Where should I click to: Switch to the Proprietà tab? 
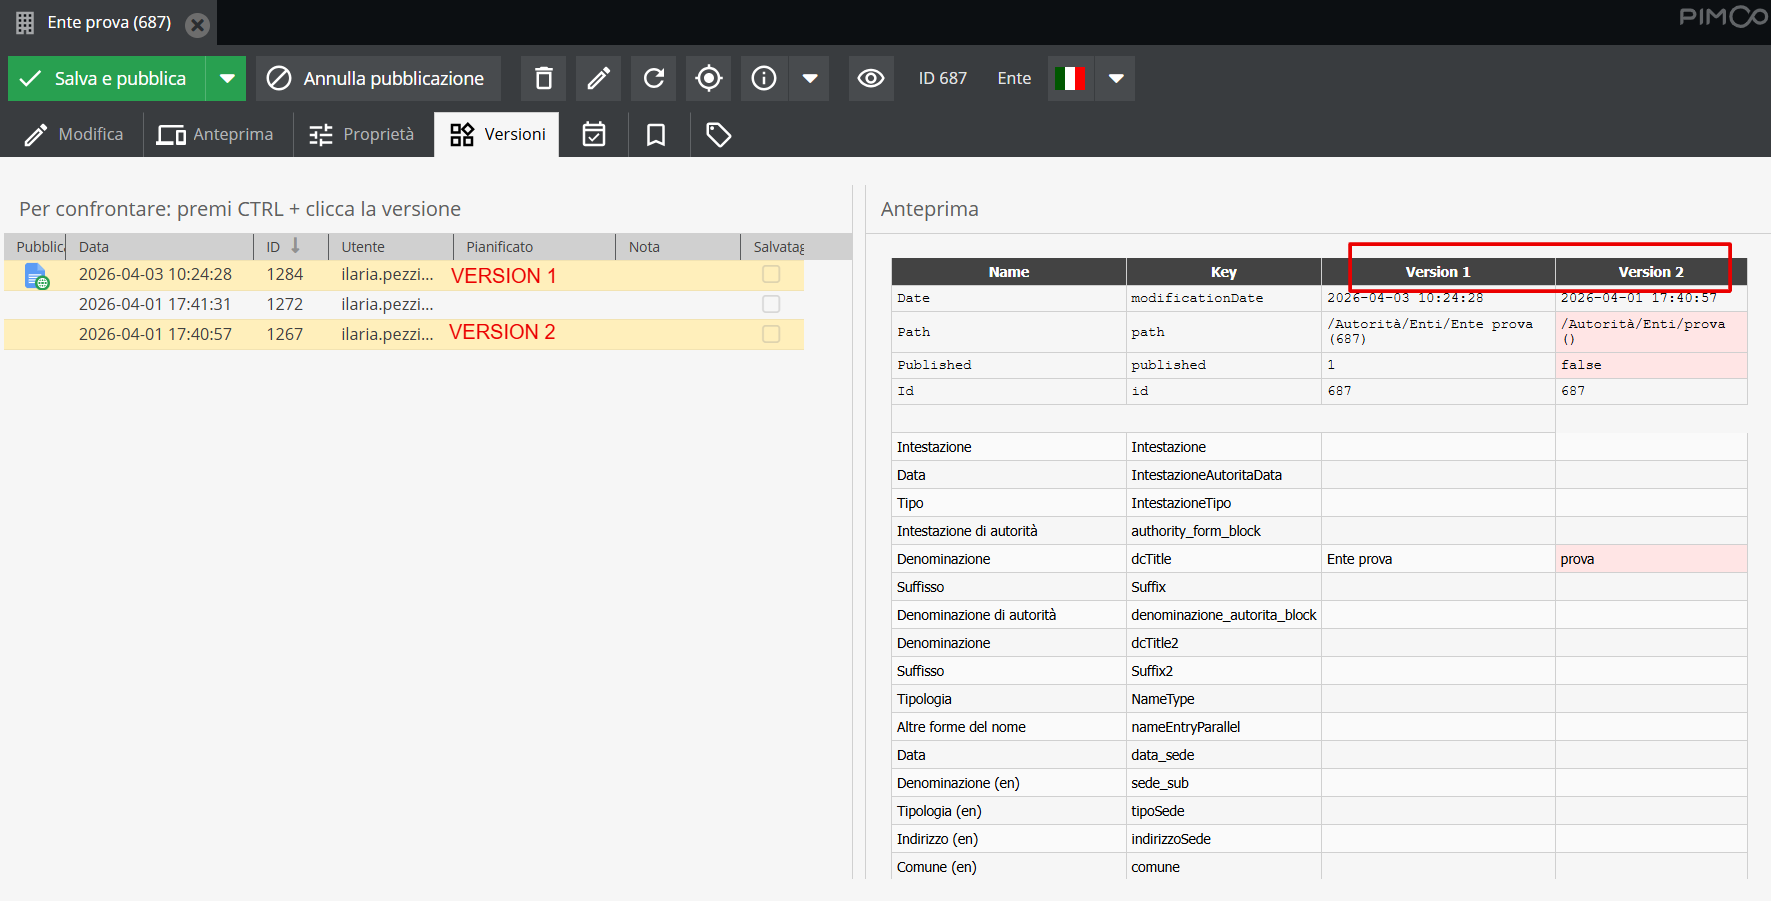(362, 134)
